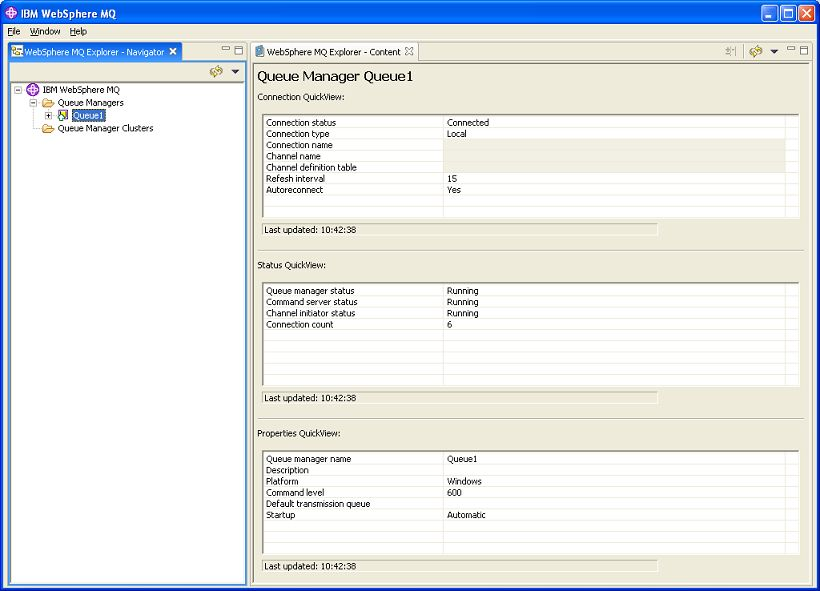Click the Platform row label
This screenshot has width=820, height=591.
point(282,482)
